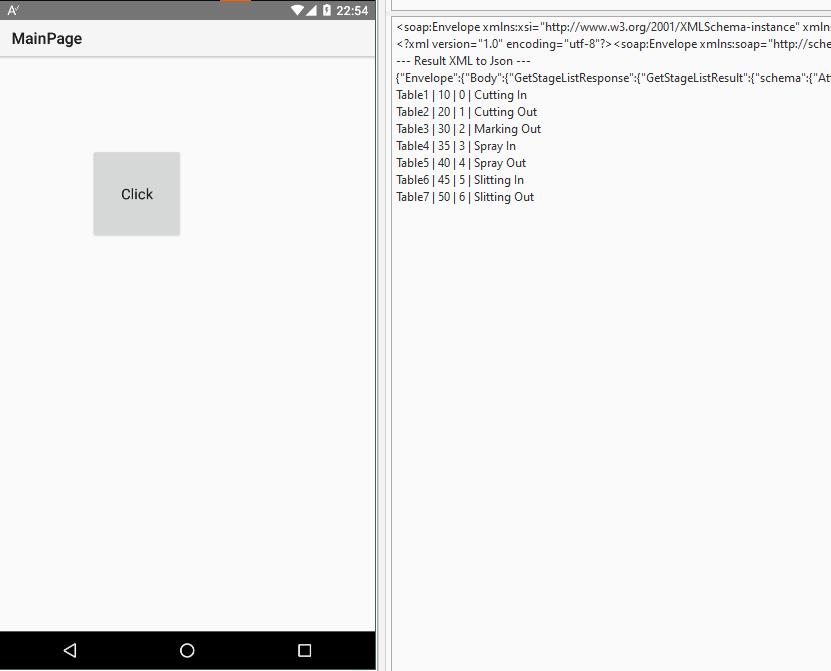
Task: Tap the recent apps square icon
Action: click(305, 650)
